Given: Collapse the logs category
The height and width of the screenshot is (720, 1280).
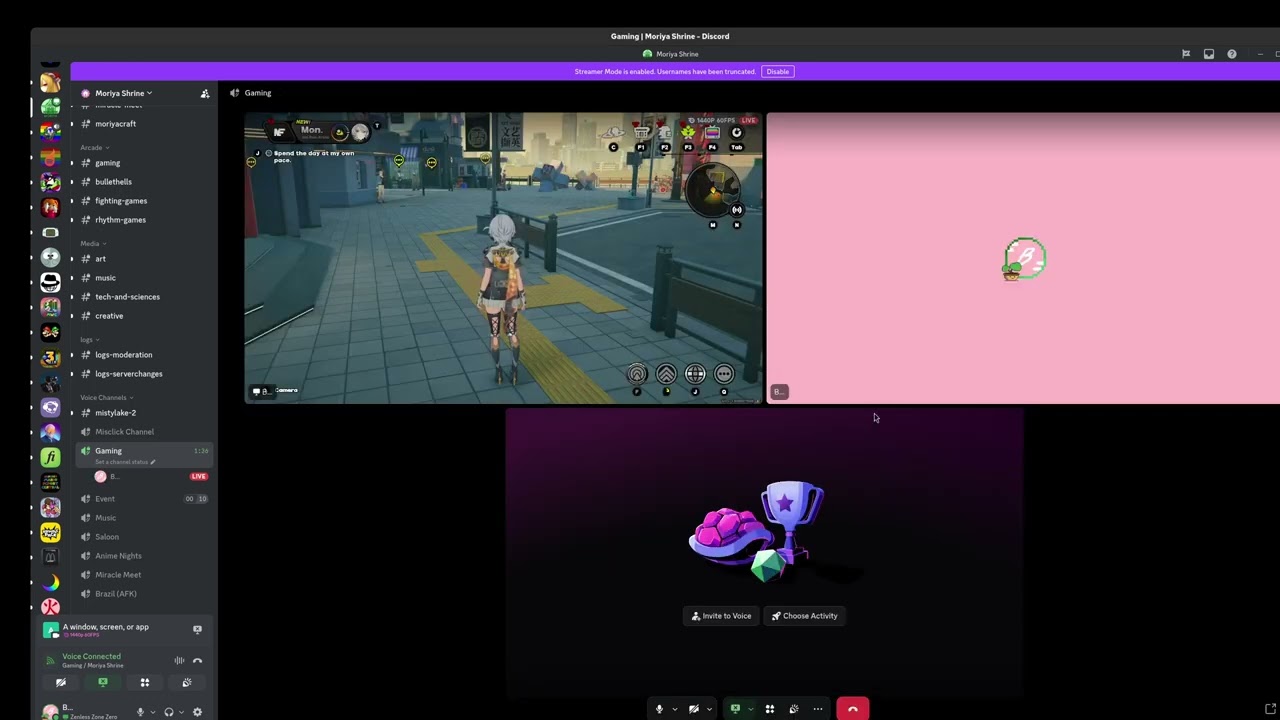Looking at the screenshot, I should (x=89, y=340).
